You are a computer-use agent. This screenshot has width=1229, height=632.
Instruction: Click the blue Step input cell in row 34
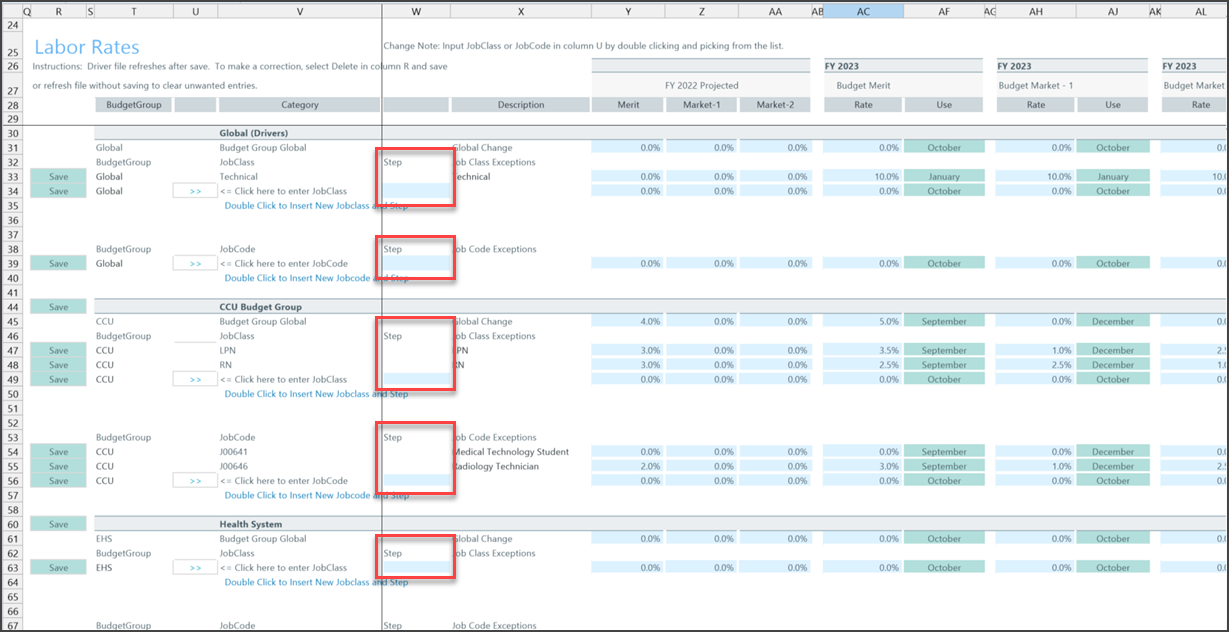pyautogui.click(x=416, y=191)
